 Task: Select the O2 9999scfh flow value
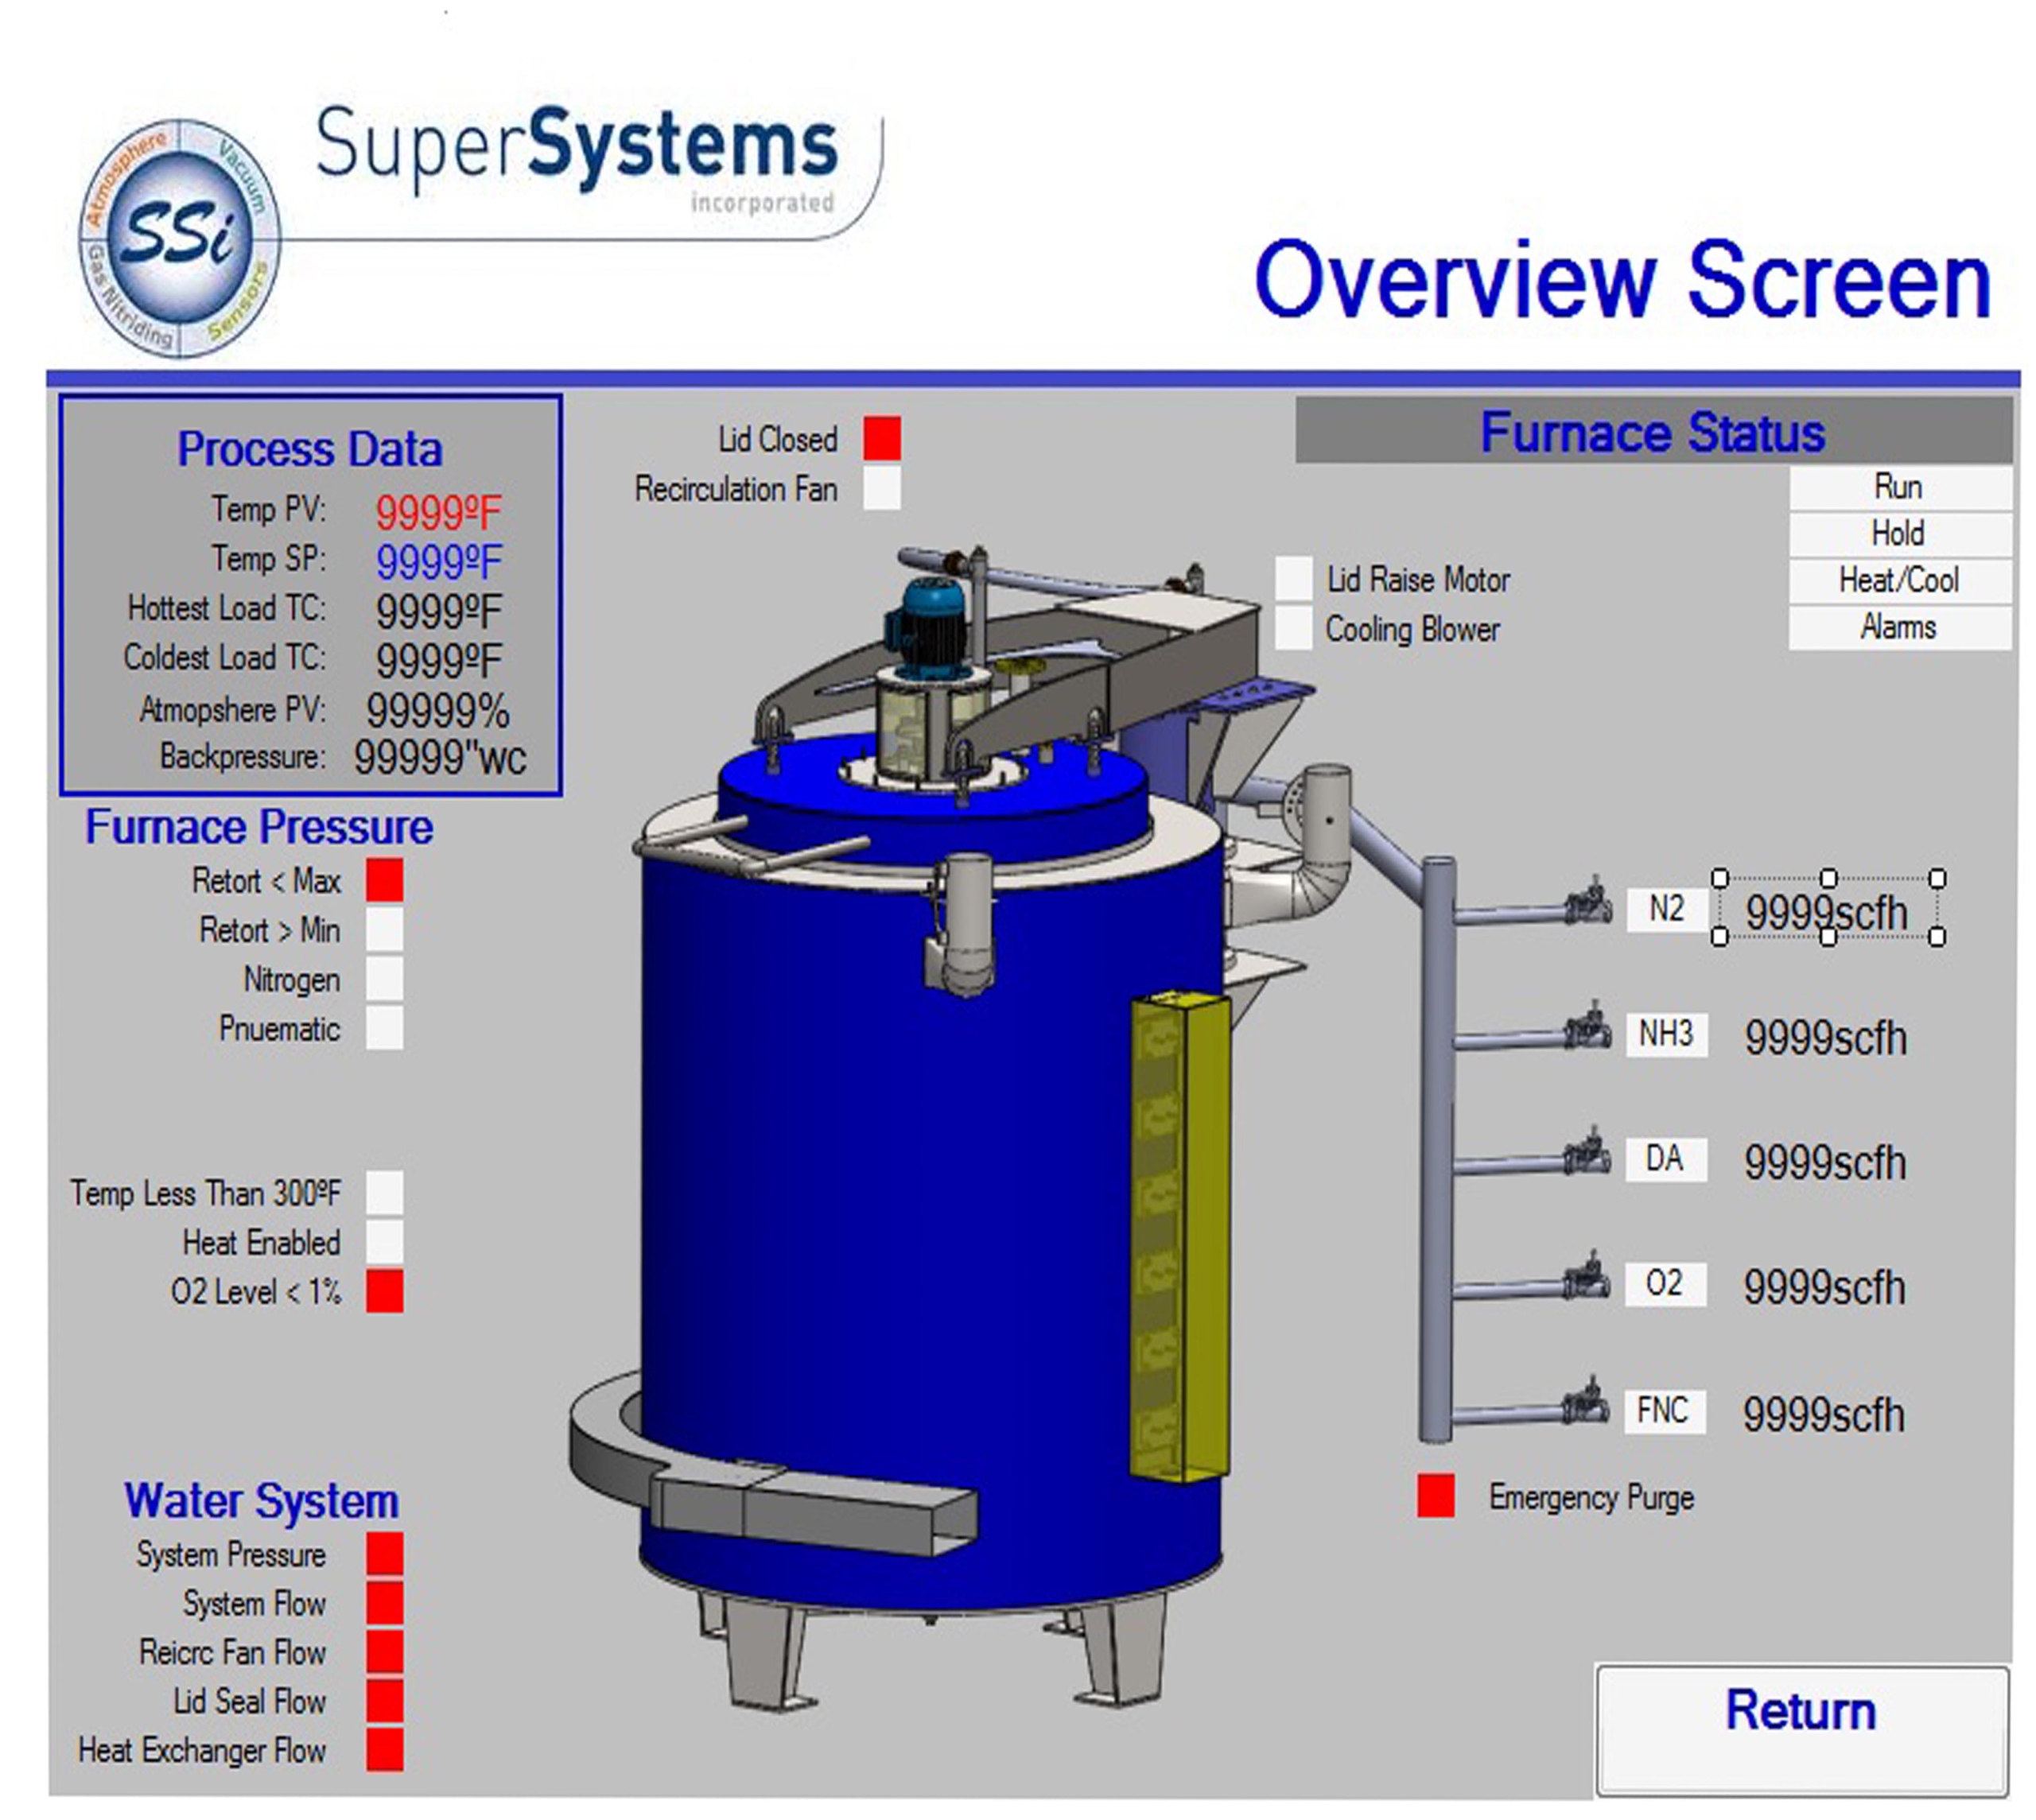[1825, 1288]
